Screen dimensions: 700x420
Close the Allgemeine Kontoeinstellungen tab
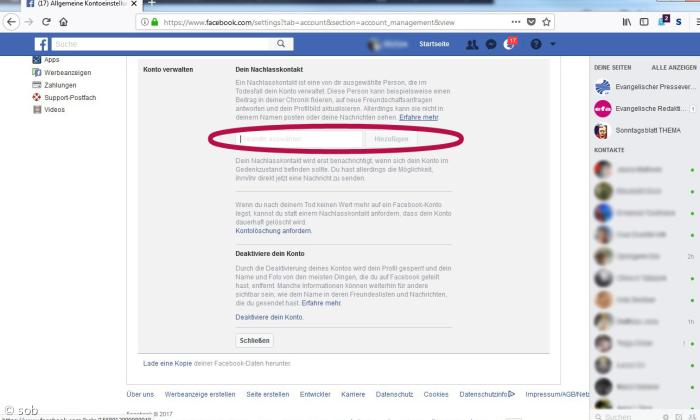[x=133, y=4]
